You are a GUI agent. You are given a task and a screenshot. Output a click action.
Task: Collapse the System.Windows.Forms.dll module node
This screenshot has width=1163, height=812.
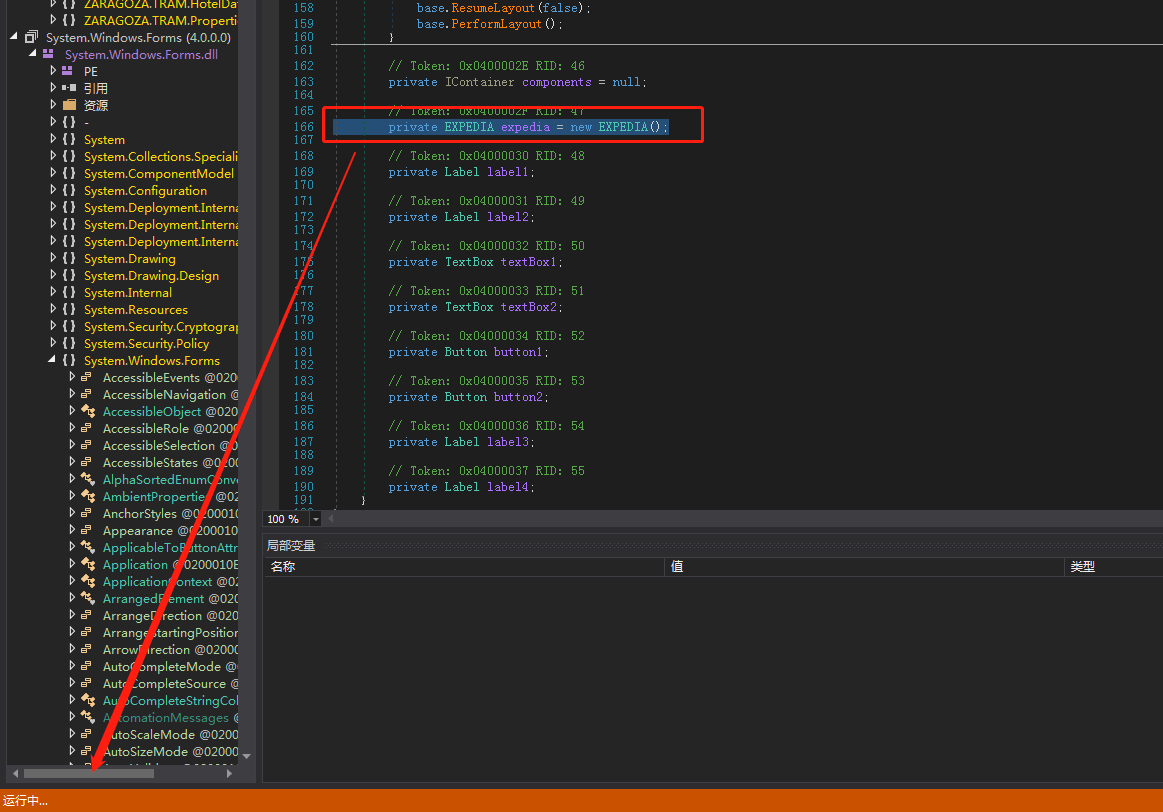click(x=33, y=53)
